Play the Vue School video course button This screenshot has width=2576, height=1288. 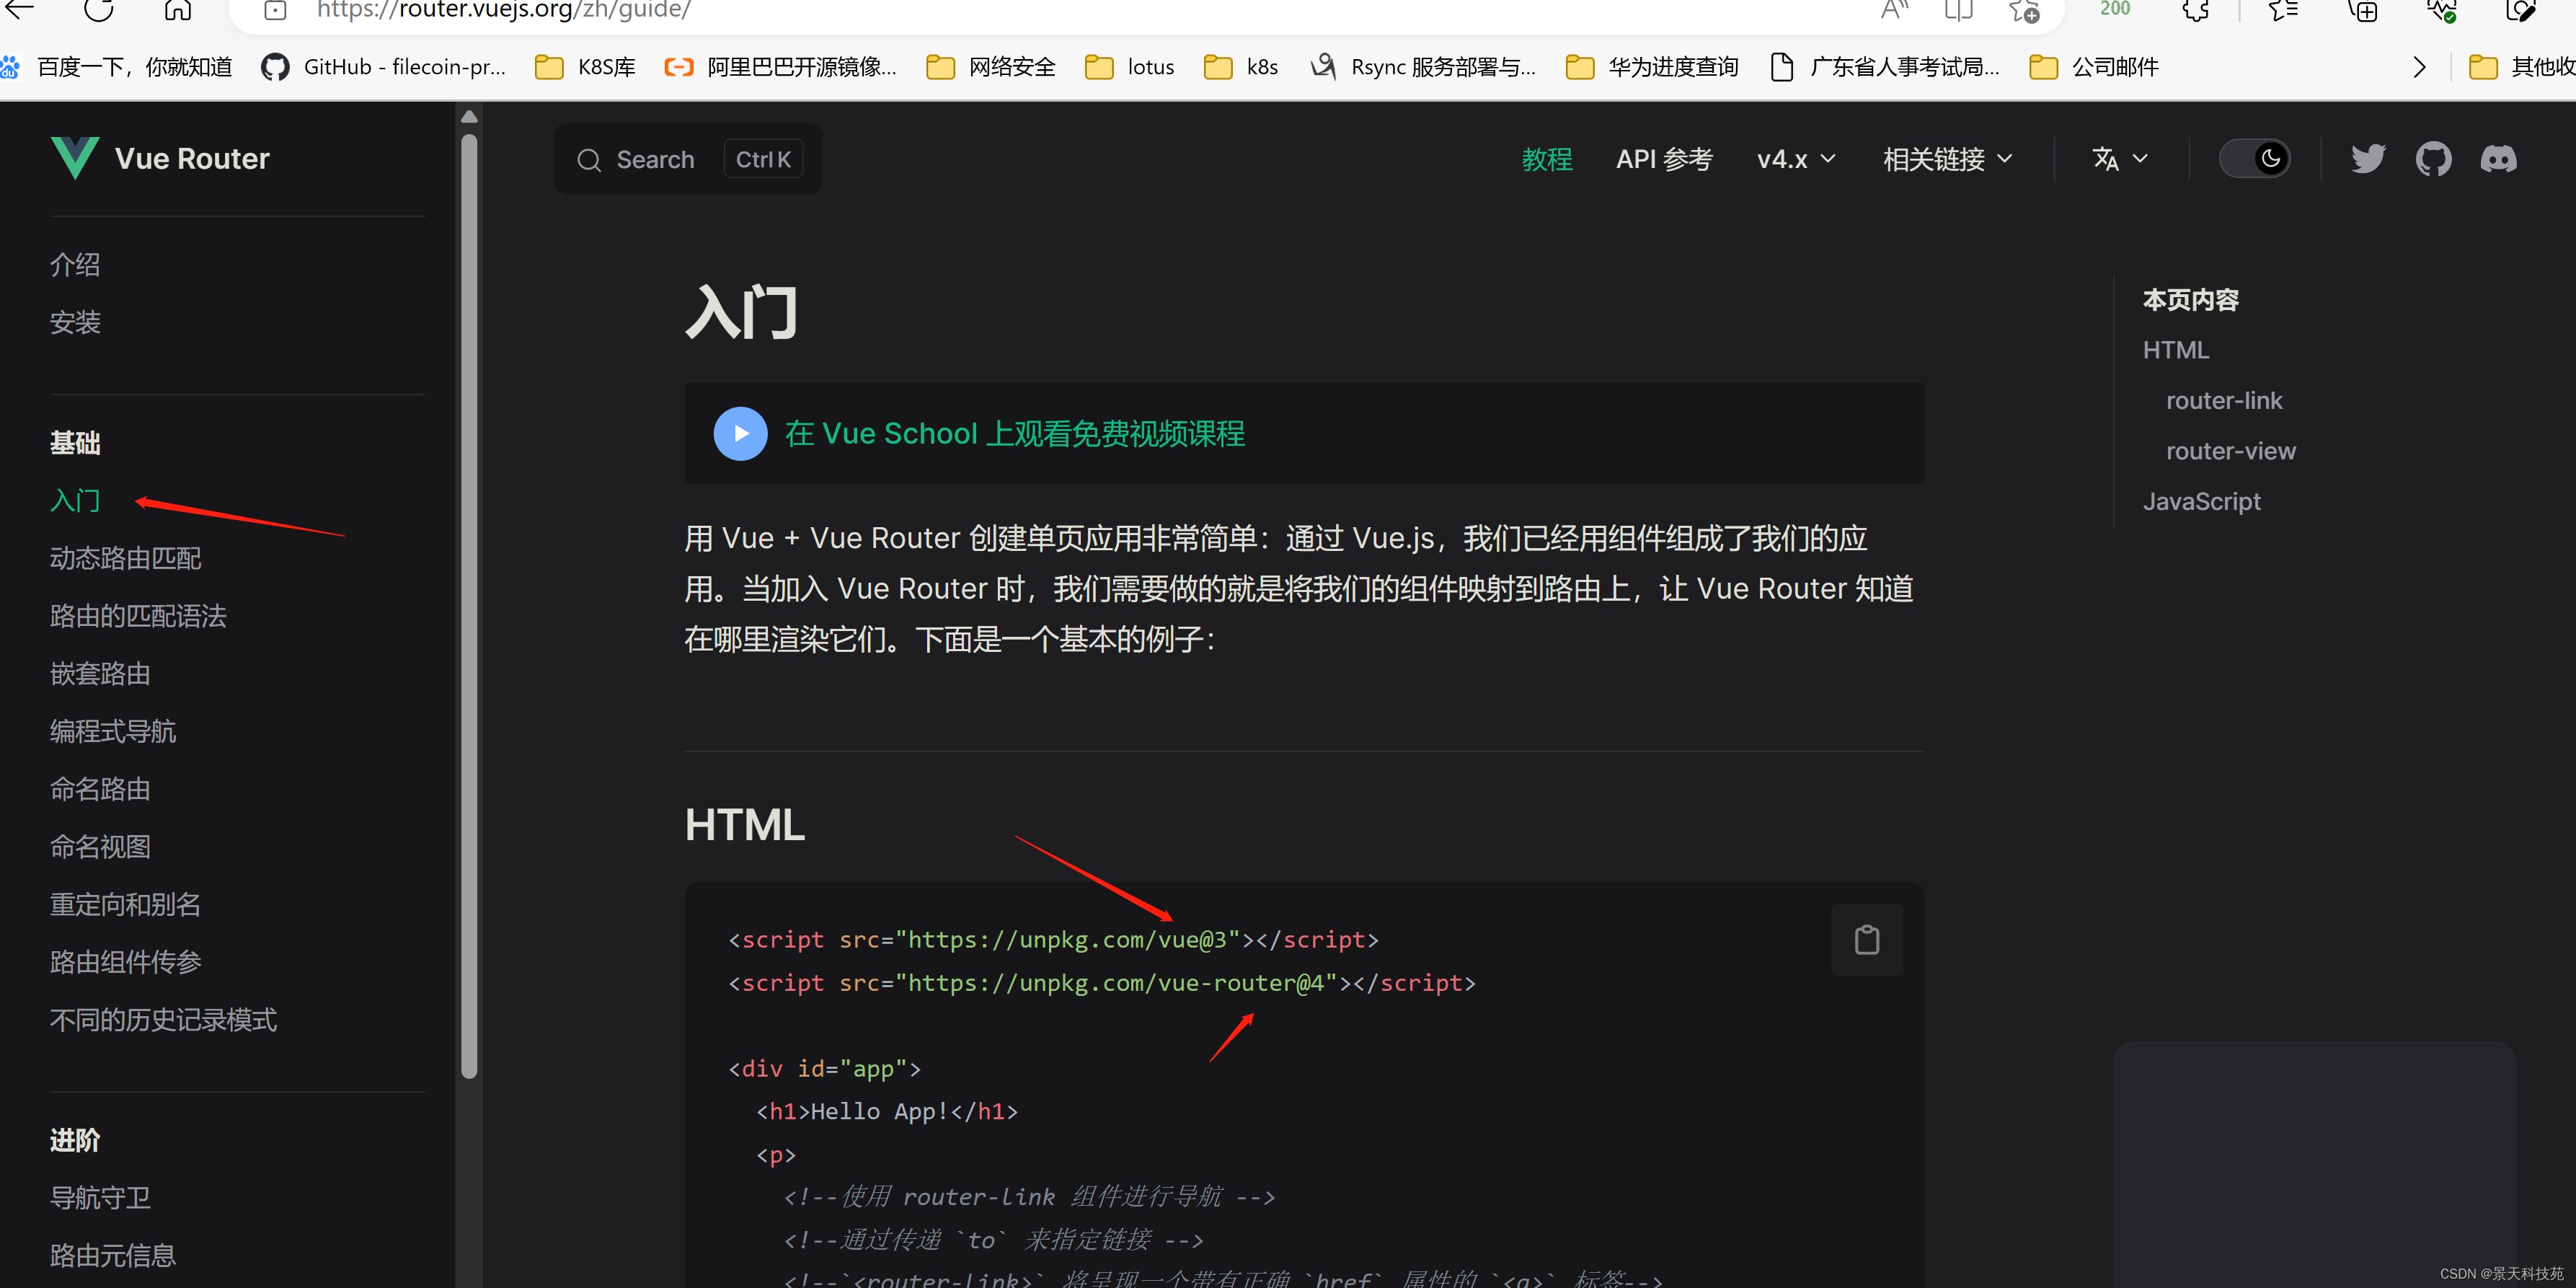click(x=740, y=433)
